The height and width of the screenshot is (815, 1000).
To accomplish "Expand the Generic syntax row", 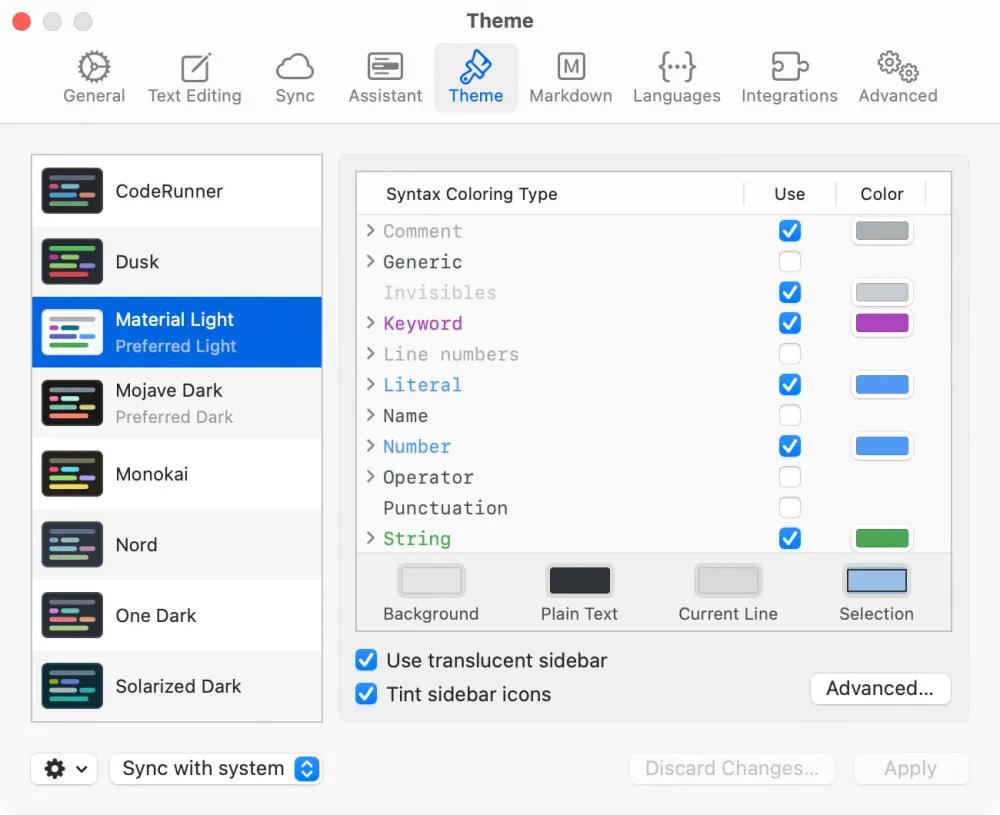I will click(x=371, y=261).
